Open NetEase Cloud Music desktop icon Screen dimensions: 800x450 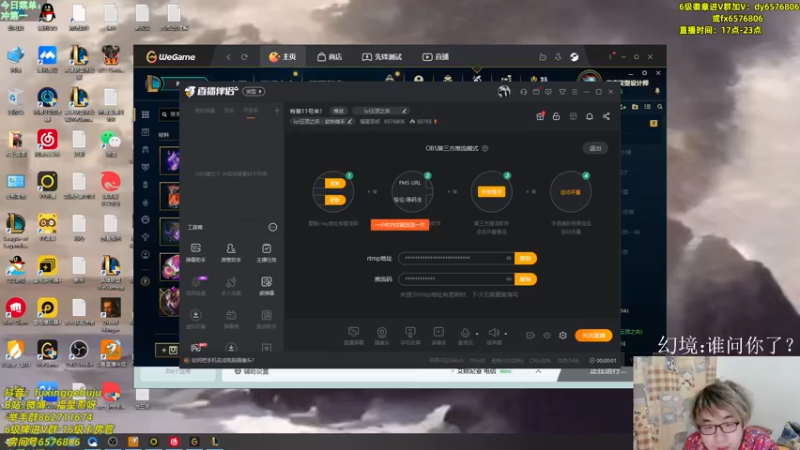click(x=47, y=142)
